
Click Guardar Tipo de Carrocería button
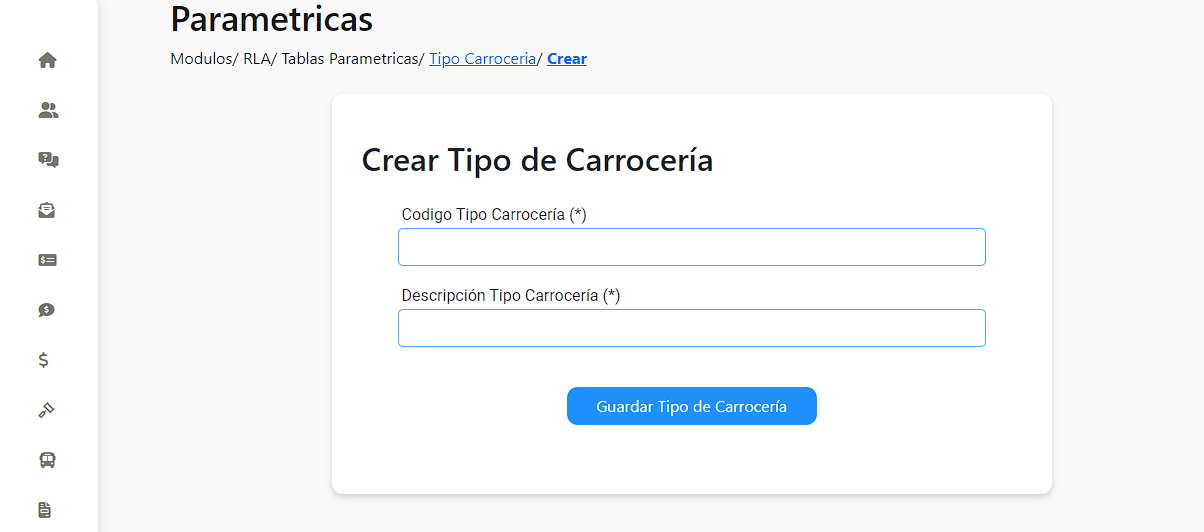tap(692, 406)
